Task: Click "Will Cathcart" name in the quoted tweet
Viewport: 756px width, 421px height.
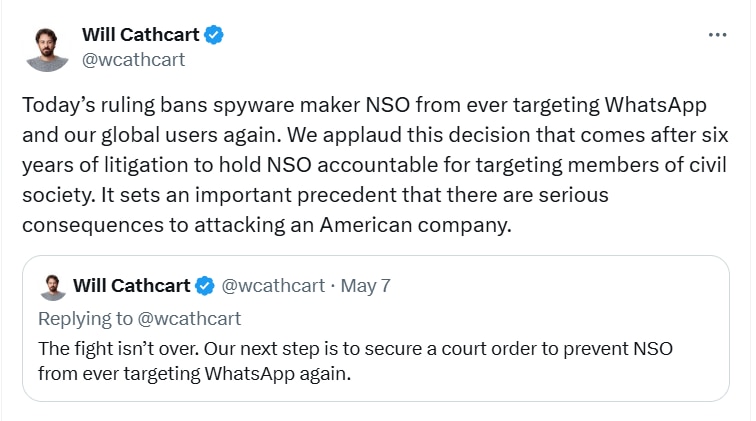Action: point(131,286)
